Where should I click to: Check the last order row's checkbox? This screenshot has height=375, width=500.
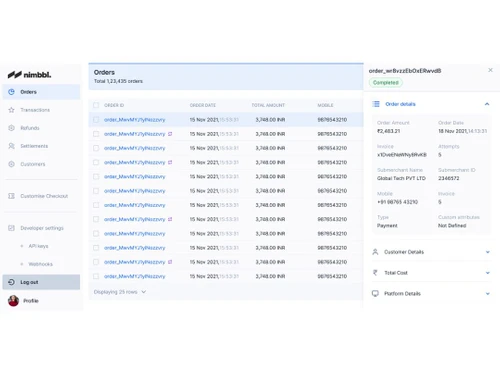[96, 276]
